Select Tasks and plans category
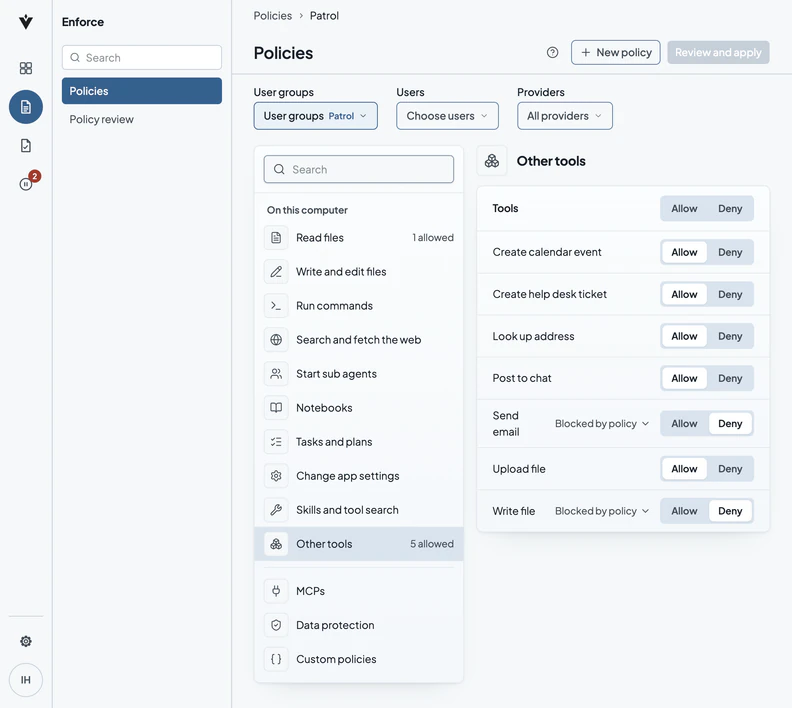 pos(359,442)
